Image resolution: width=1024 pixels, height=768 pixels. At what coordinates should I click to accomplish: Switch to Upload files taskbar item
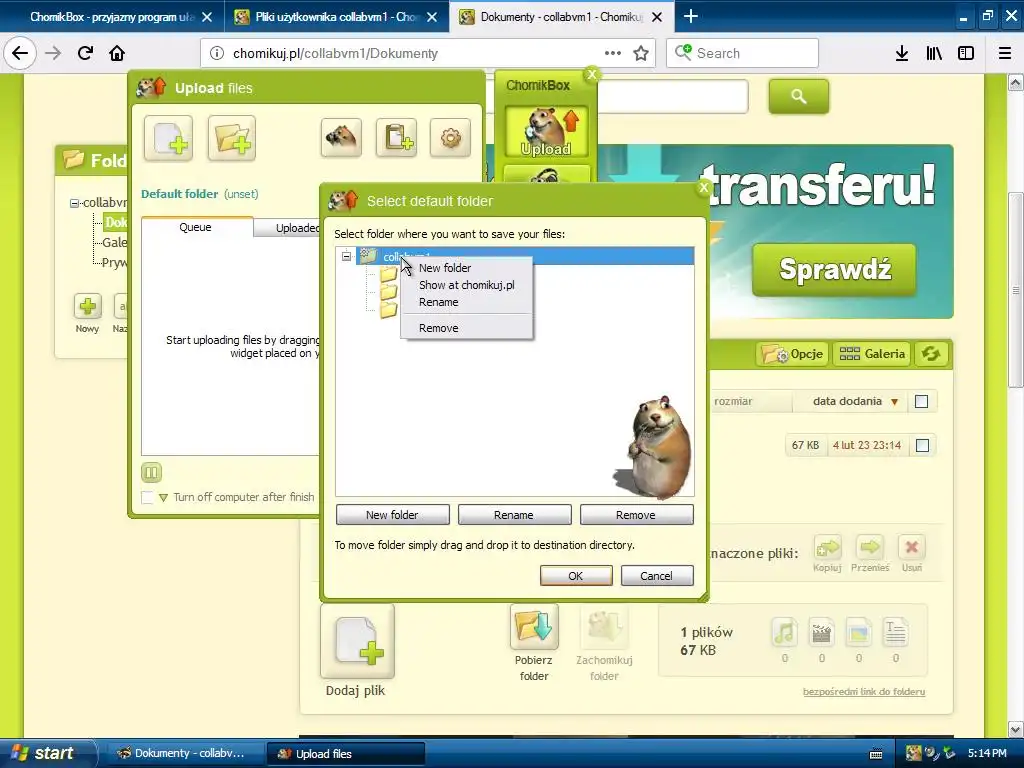[346, 753]
